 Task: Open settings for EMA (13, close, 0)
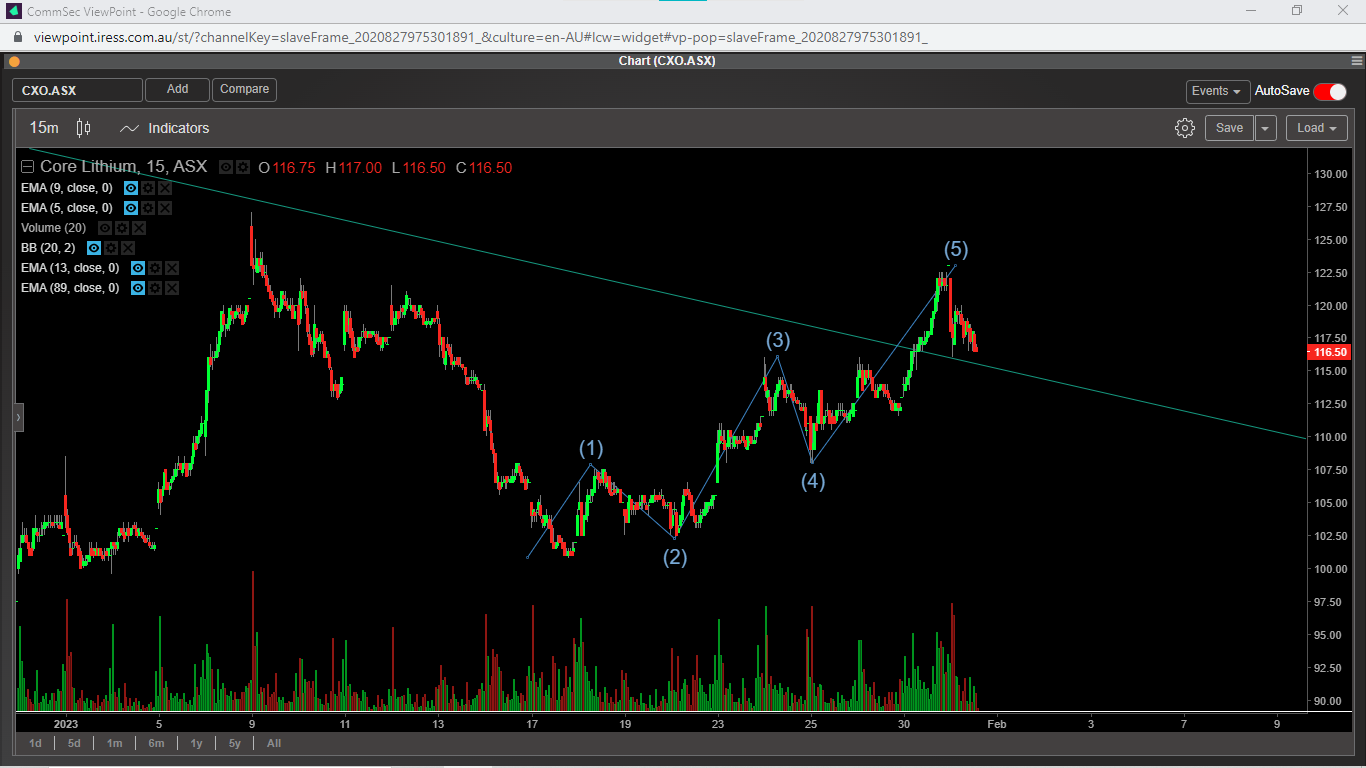click(155, 268)
